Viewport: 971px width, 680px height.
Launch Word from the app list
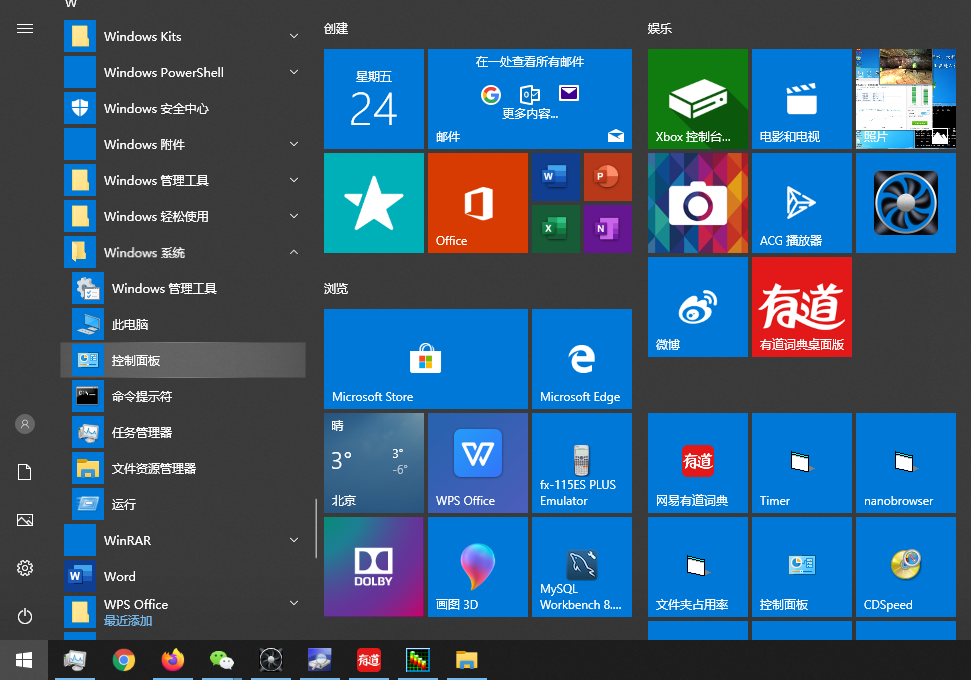coord(183,576)
